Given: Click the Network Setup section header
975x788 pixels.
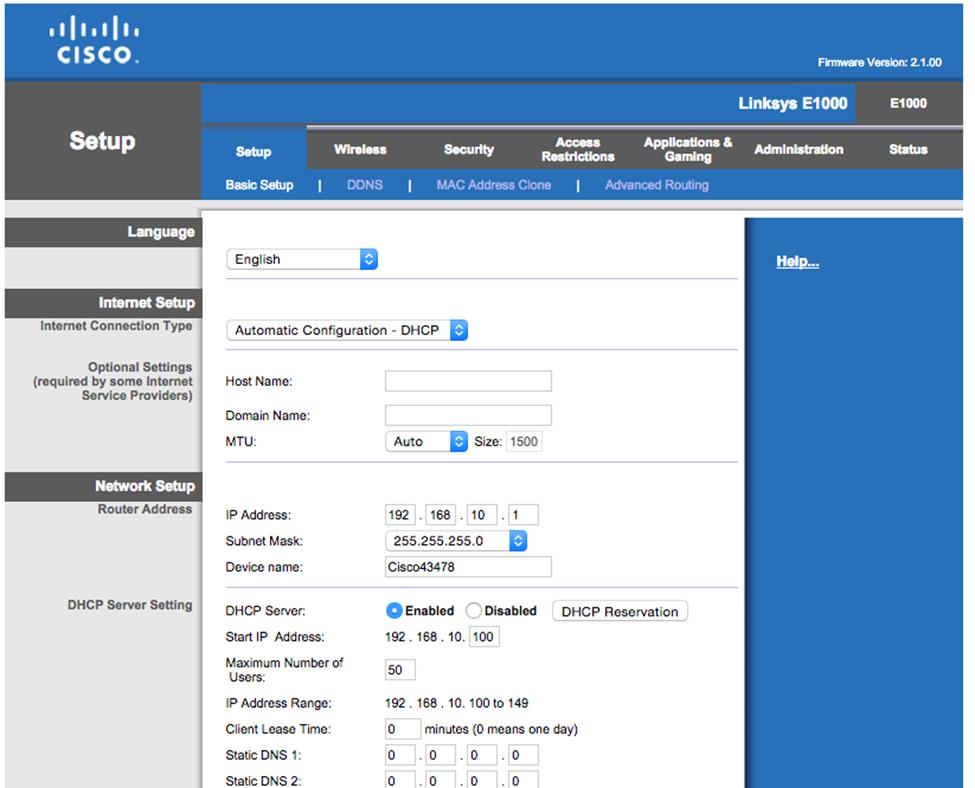Looking at the screenshot, I should click(x=103, y=486).
